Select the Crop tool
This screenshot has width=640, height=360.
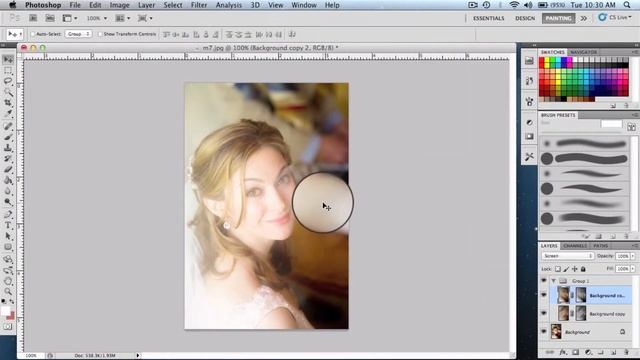click(8, 103)
